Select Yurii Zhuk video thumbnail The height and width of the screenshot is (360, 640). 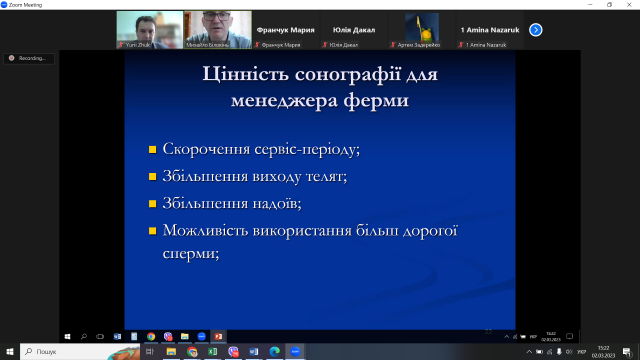[x=150, y=30]
